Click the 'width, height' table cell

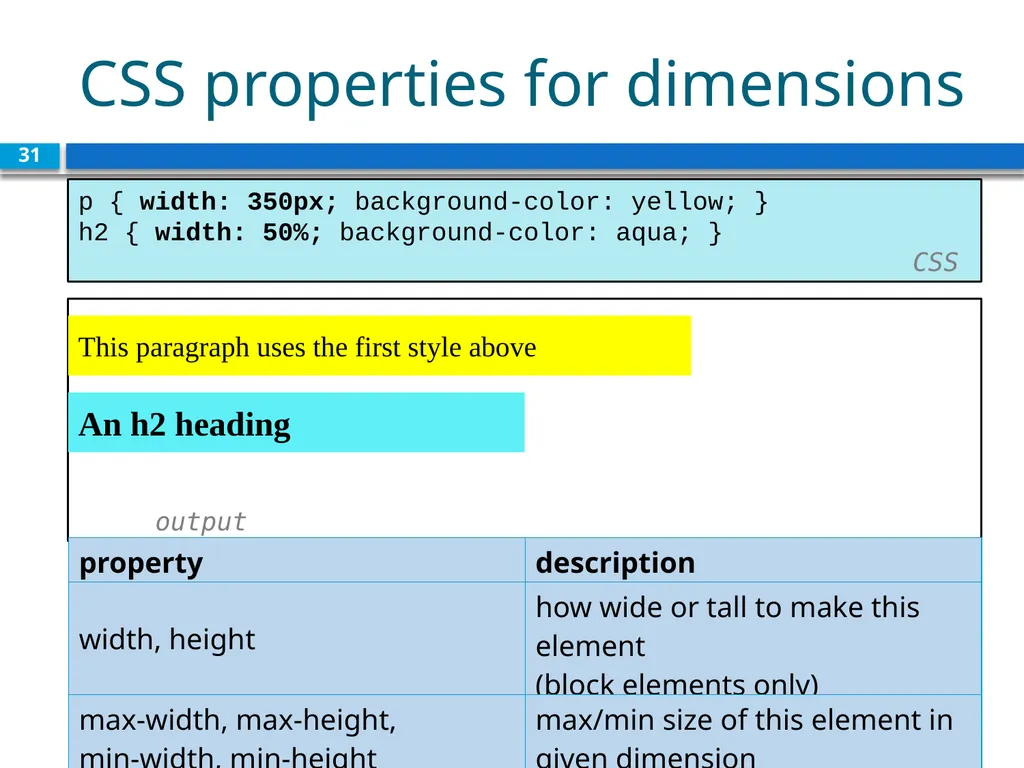pyautogui.click(x=297, y=639)
